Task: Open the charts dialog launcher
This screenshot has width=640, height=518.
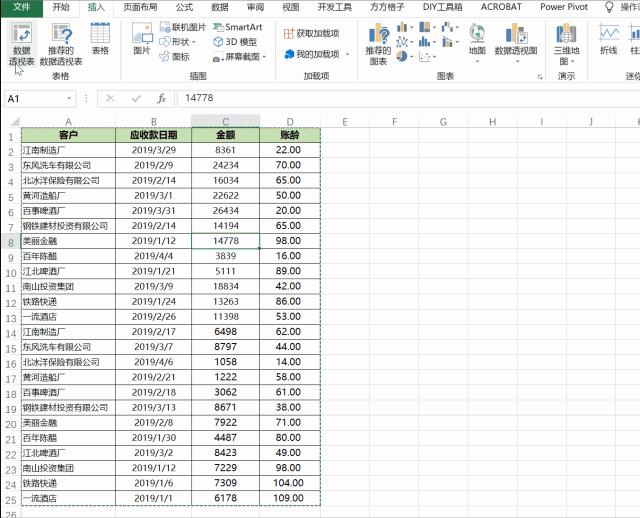Action: [540, 77]
